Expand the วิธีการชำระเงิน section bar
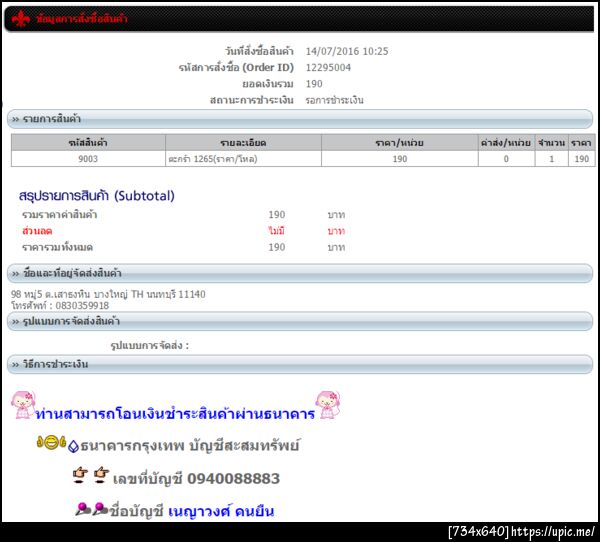This screenshot has width=600, height=542. tap(300, 364)
